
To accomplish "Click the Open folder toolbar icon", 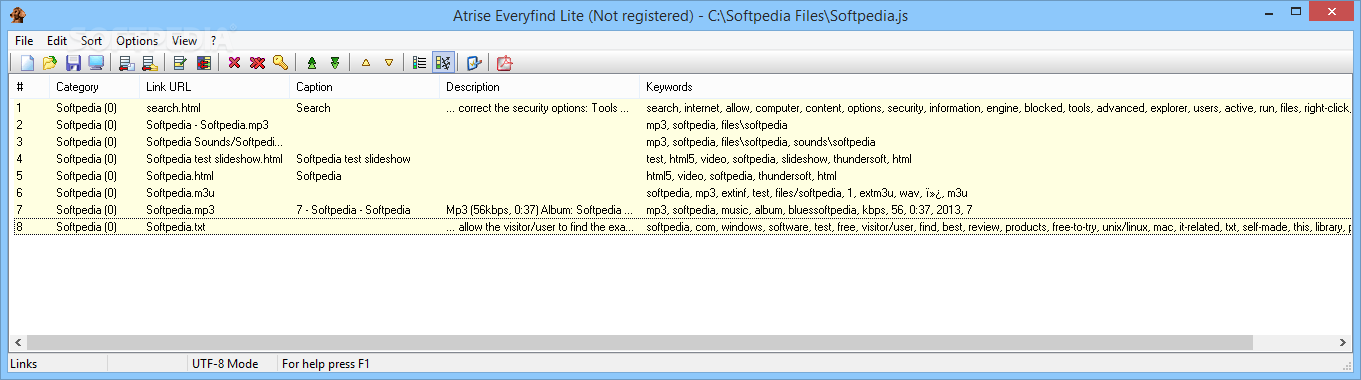I will 50,63.
